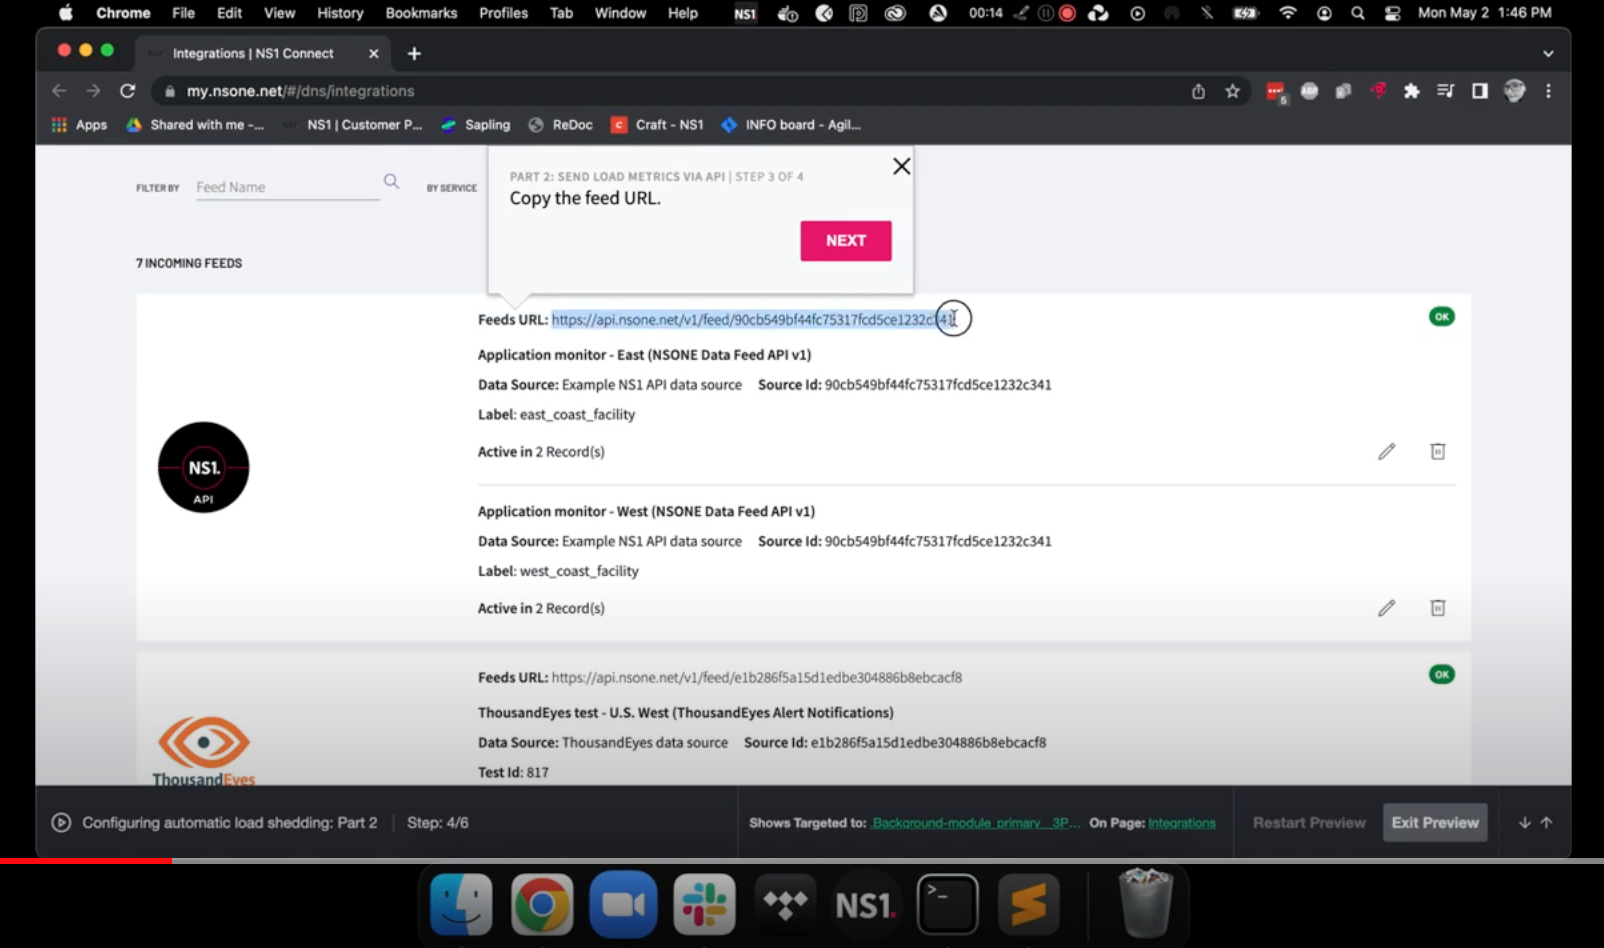Edit the Application monitor - West feed
Screen dimensions: 1604x948
[1386, 608]
